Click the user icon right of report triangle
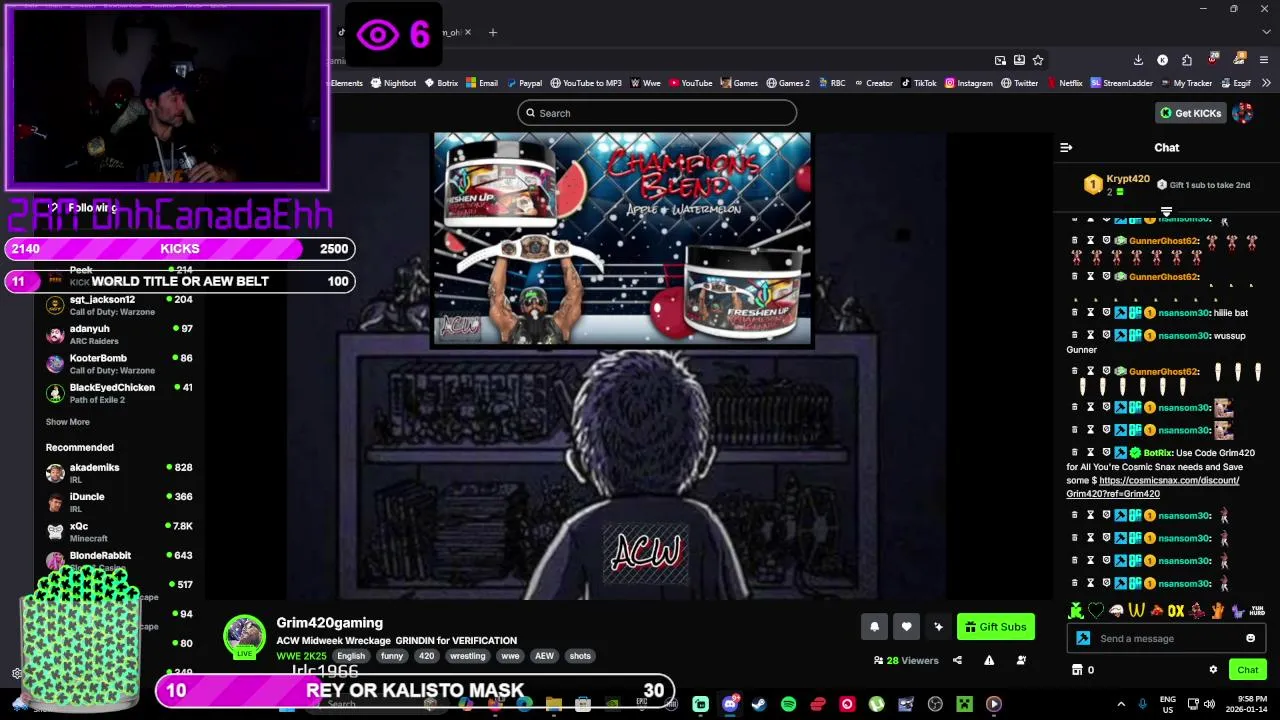Viewport: 1280px width, 720px height. (1021, 660)
